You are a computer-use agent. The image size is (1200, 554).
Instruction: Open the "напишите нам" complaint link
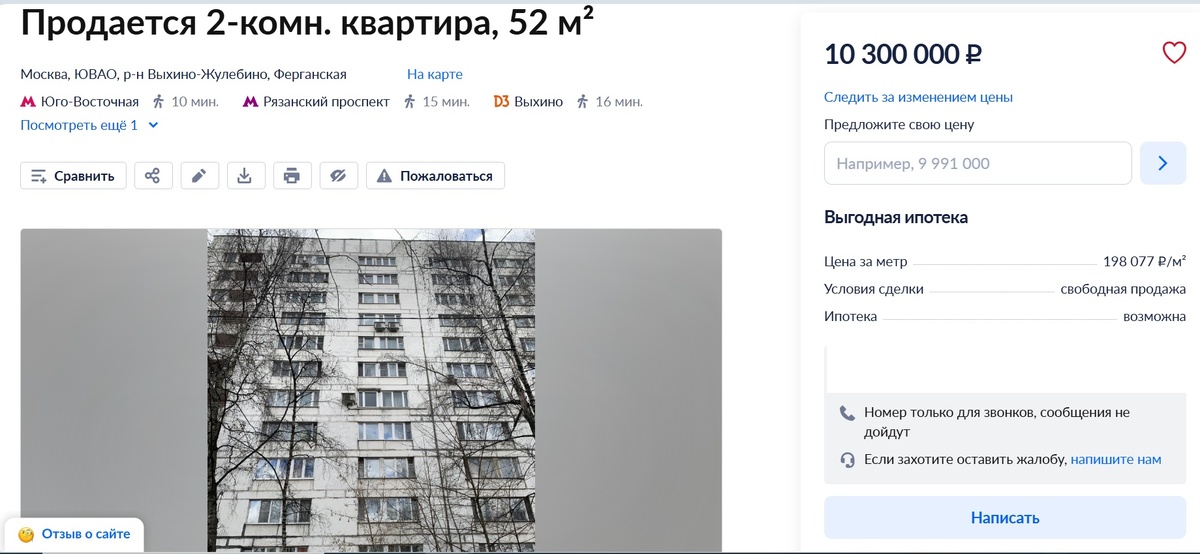pos(1116,460)
